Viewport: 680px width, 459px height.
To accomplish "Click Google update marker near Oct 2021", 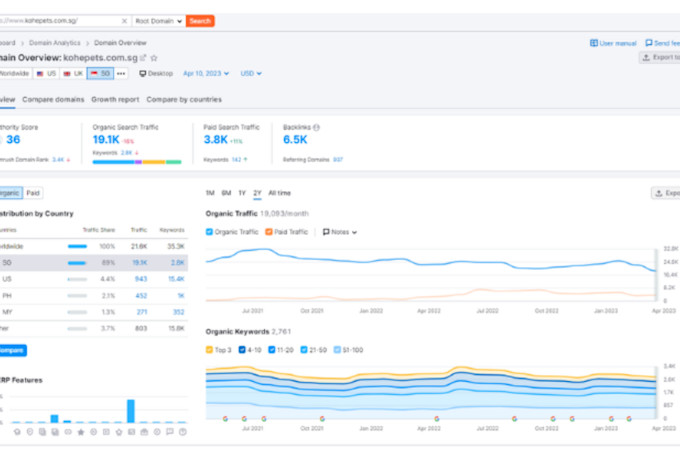I will [x=322, y=419].
